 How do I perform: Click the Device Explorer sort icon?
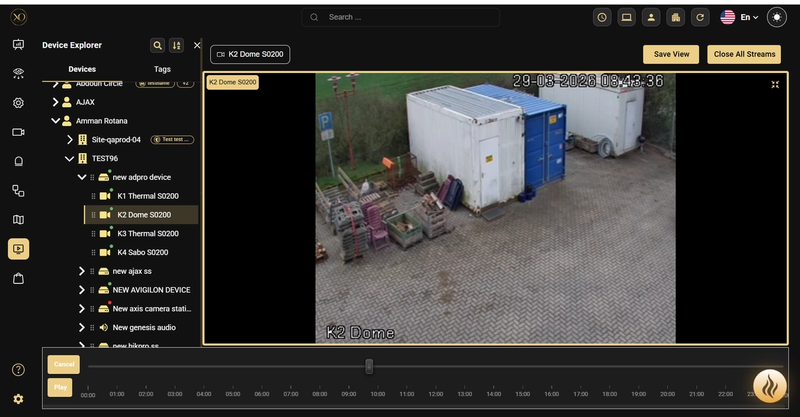tap(177, 45)
